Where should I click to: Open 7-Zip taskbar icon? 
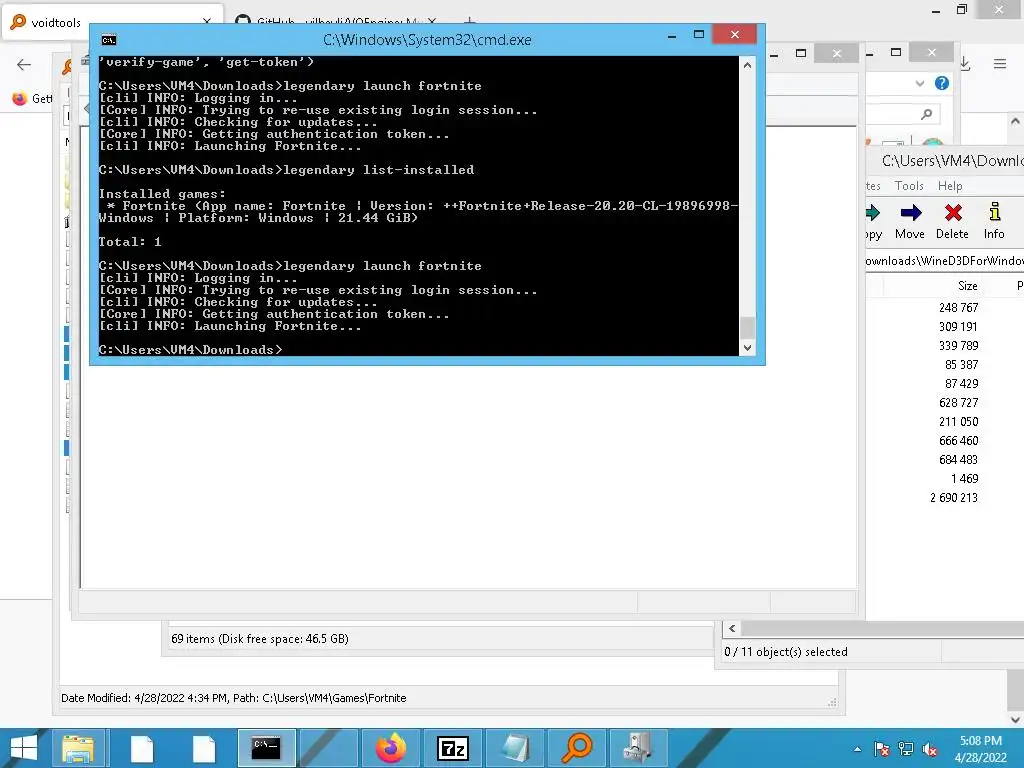coord(453,748)
